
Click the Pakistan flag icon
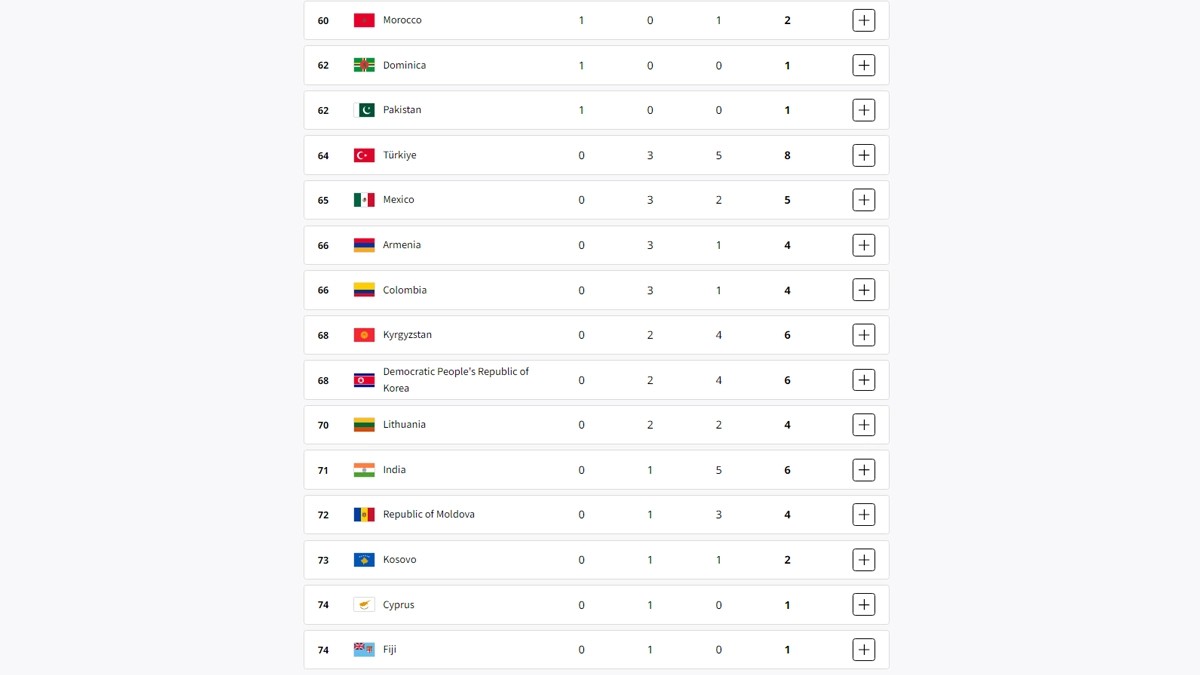(x=364, y=110)
